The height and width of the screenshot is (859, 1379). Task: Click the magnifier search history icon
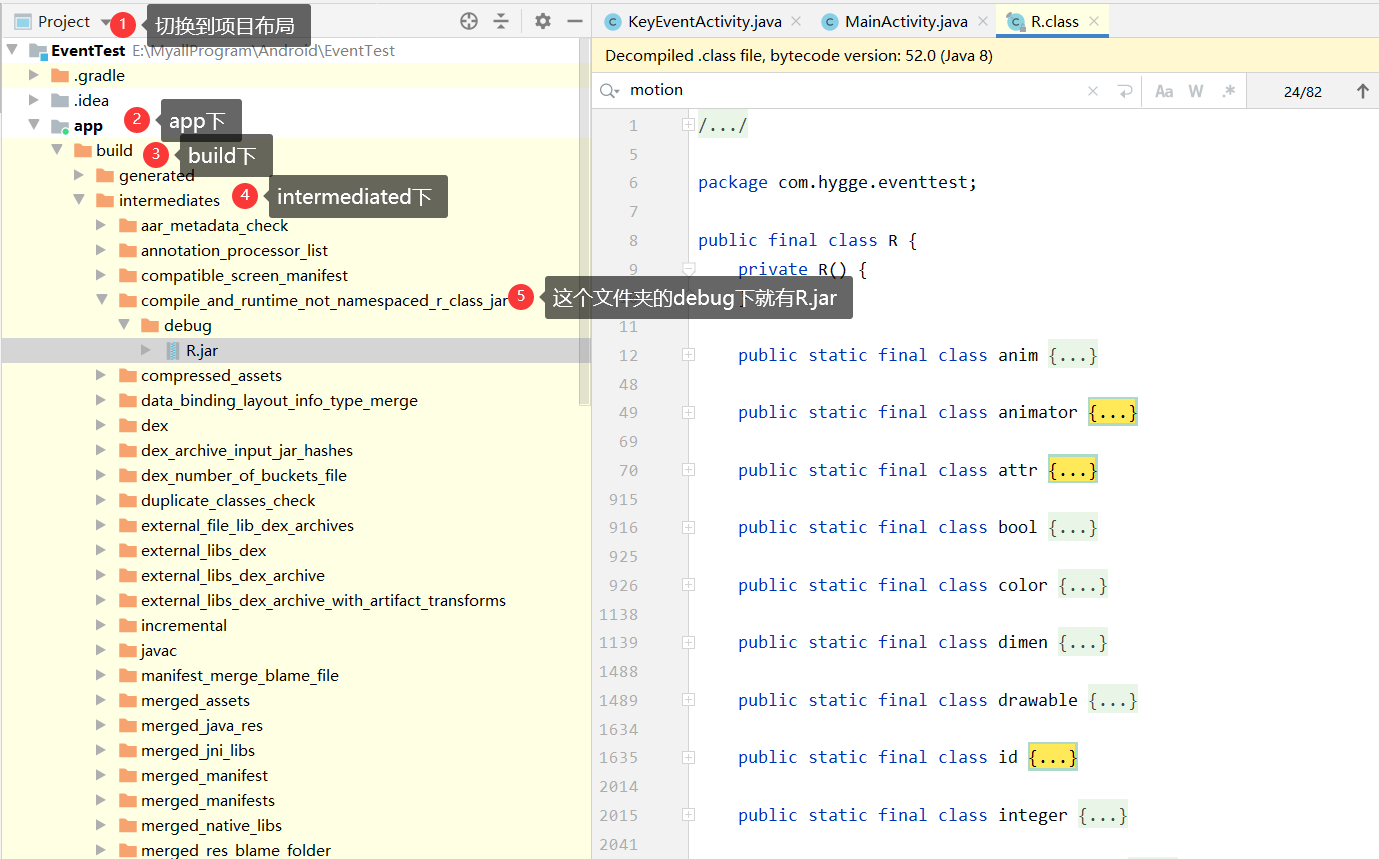pyautogui.click(x=609, y=91)
